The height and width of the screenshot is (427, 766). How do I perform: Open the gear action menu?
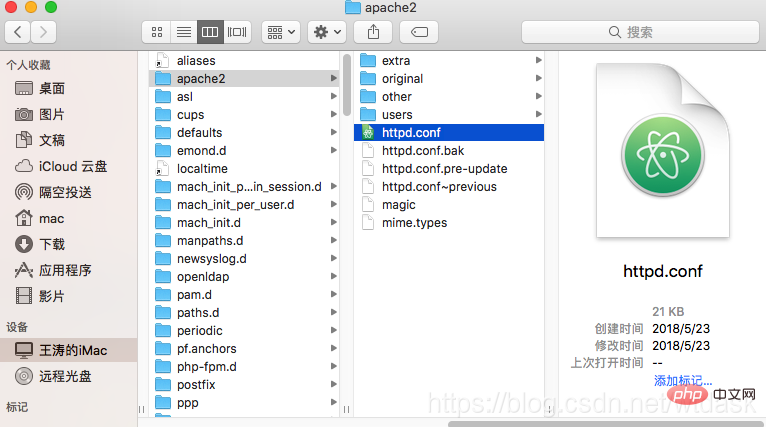(327, 32)
